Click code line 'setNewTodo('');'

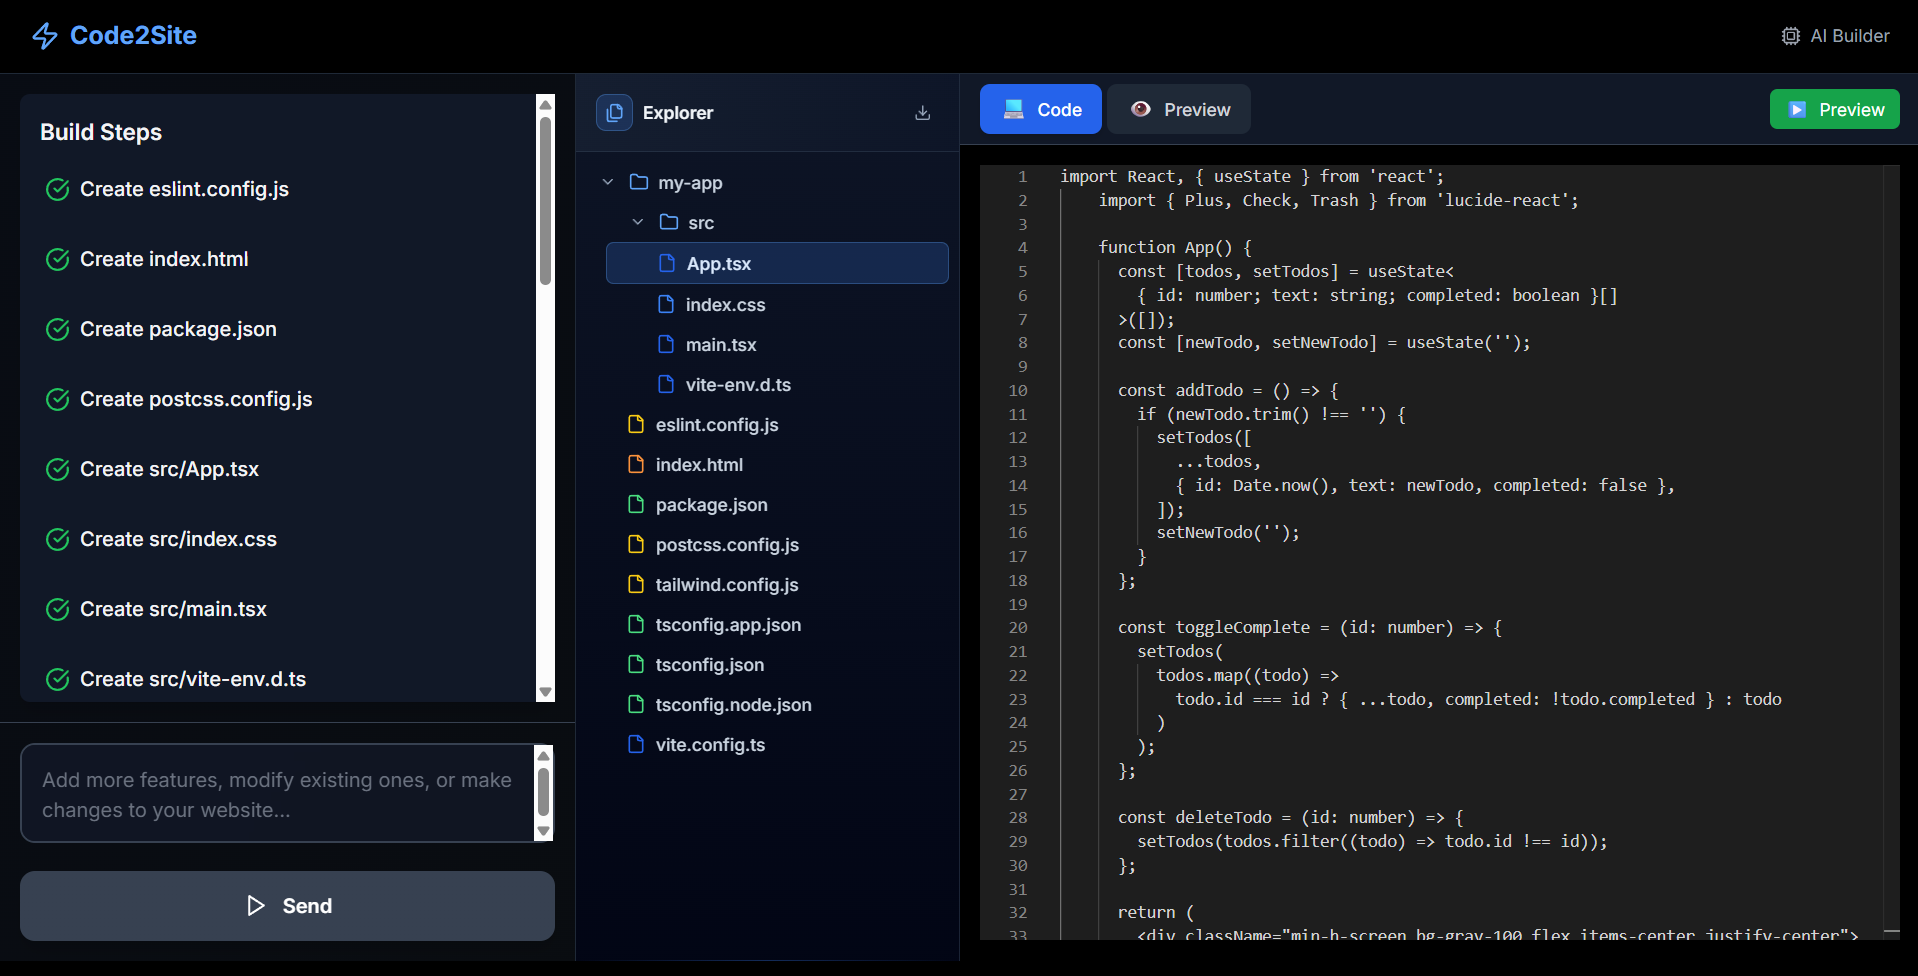tap(1228, 532)
